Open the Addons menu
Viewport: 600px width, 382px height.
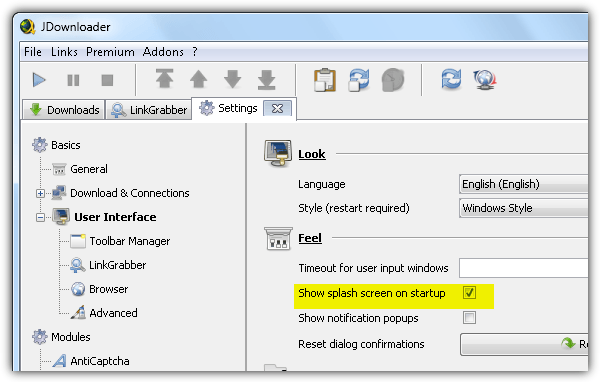click(163, 52)
